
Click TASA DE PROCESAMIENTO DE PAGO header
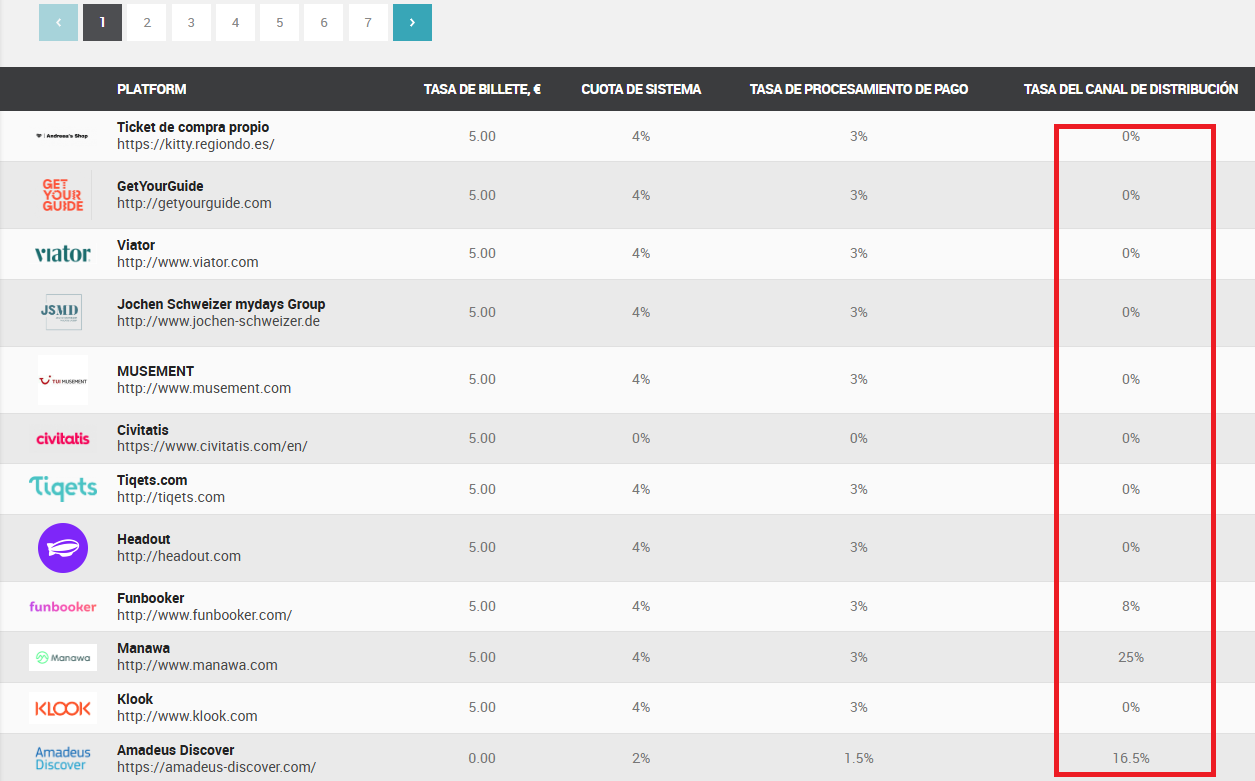coord(859,89)
